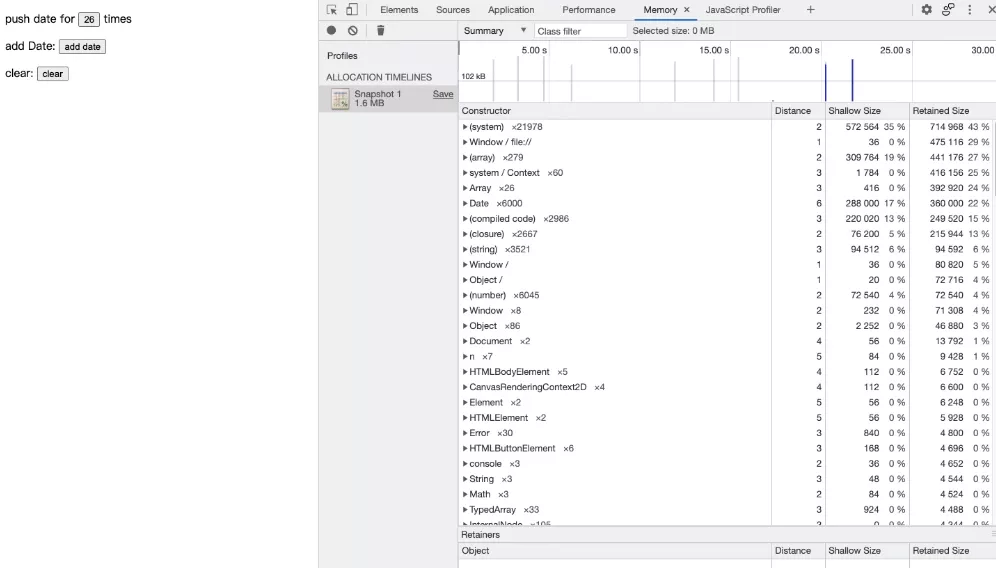
Task: Close the Memory tab with x
Action: pyautogui.click(x=687, y=10)
